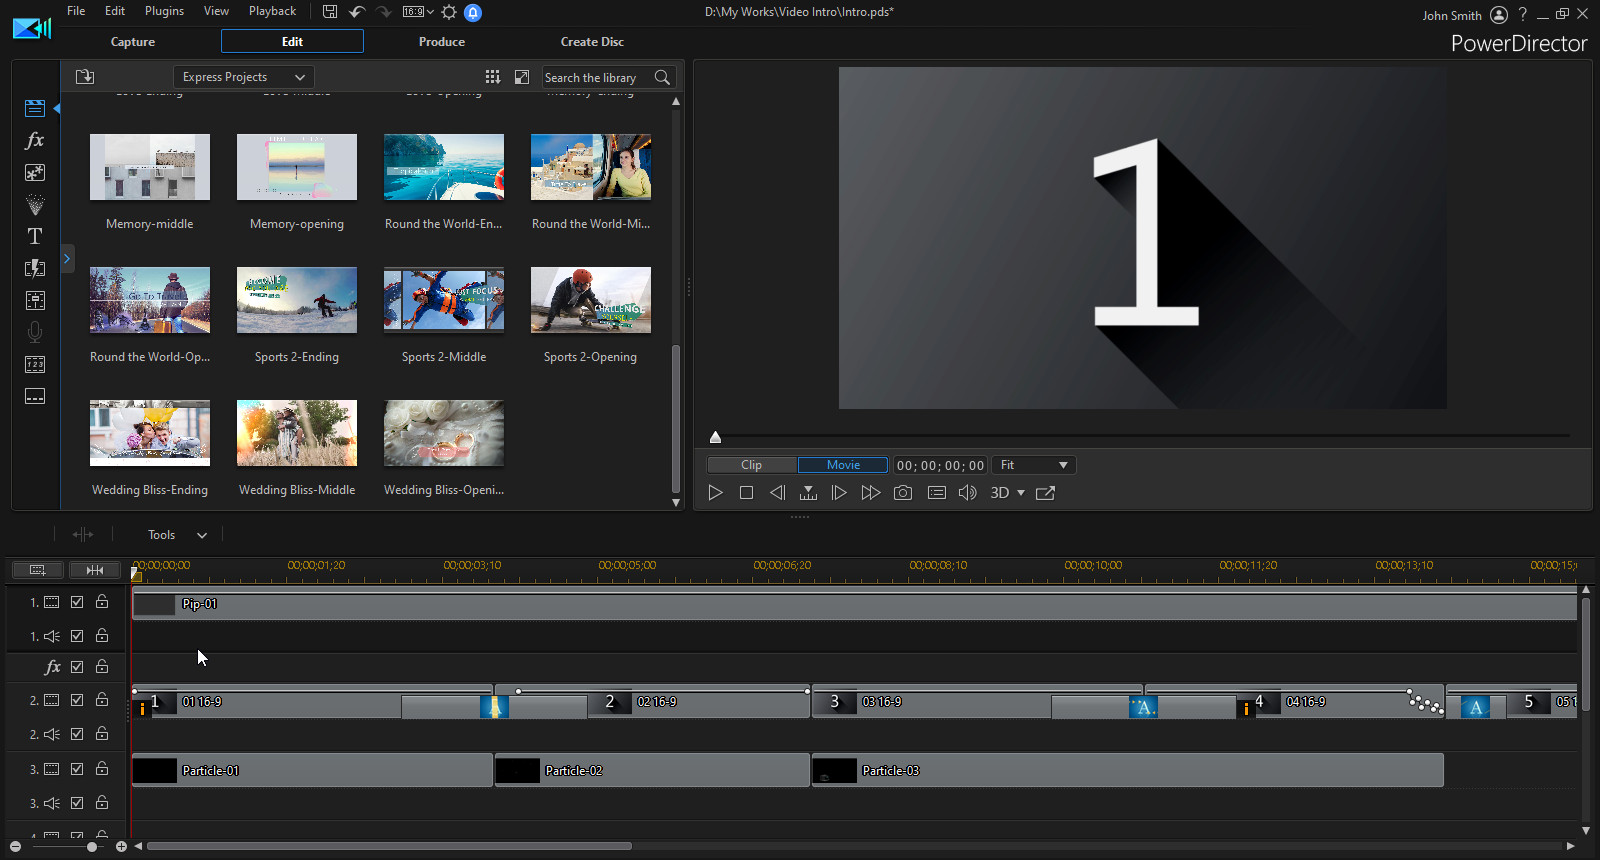Viewport: 1600px width, 860px height.
Task: Click the timeline horizontal scrollbar
Action: tap(389, 846)
